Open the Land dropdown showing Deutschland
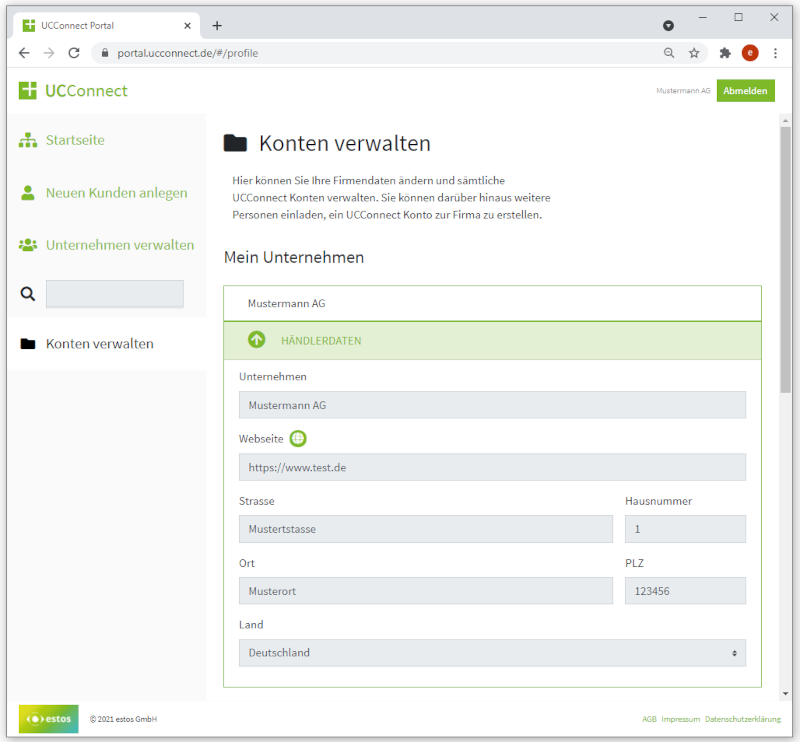This screenshot has height=742, width=800. [x=492, y=653]
